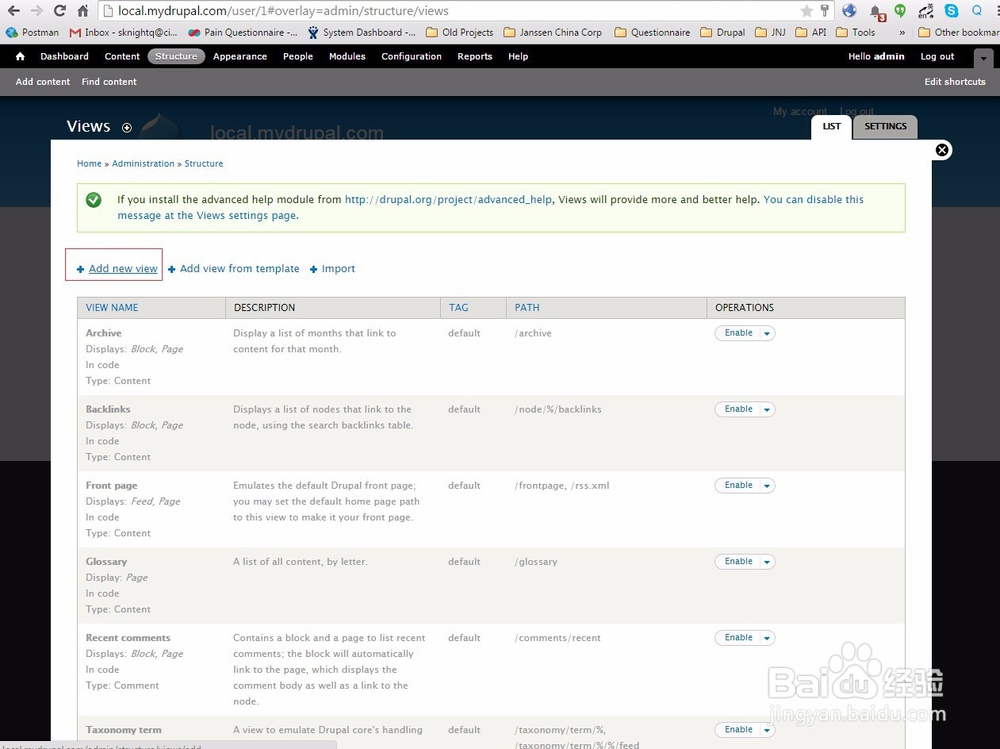
Task: Expand the Archive row operations dropdown arrow
Action: click(x=767, y=333)
